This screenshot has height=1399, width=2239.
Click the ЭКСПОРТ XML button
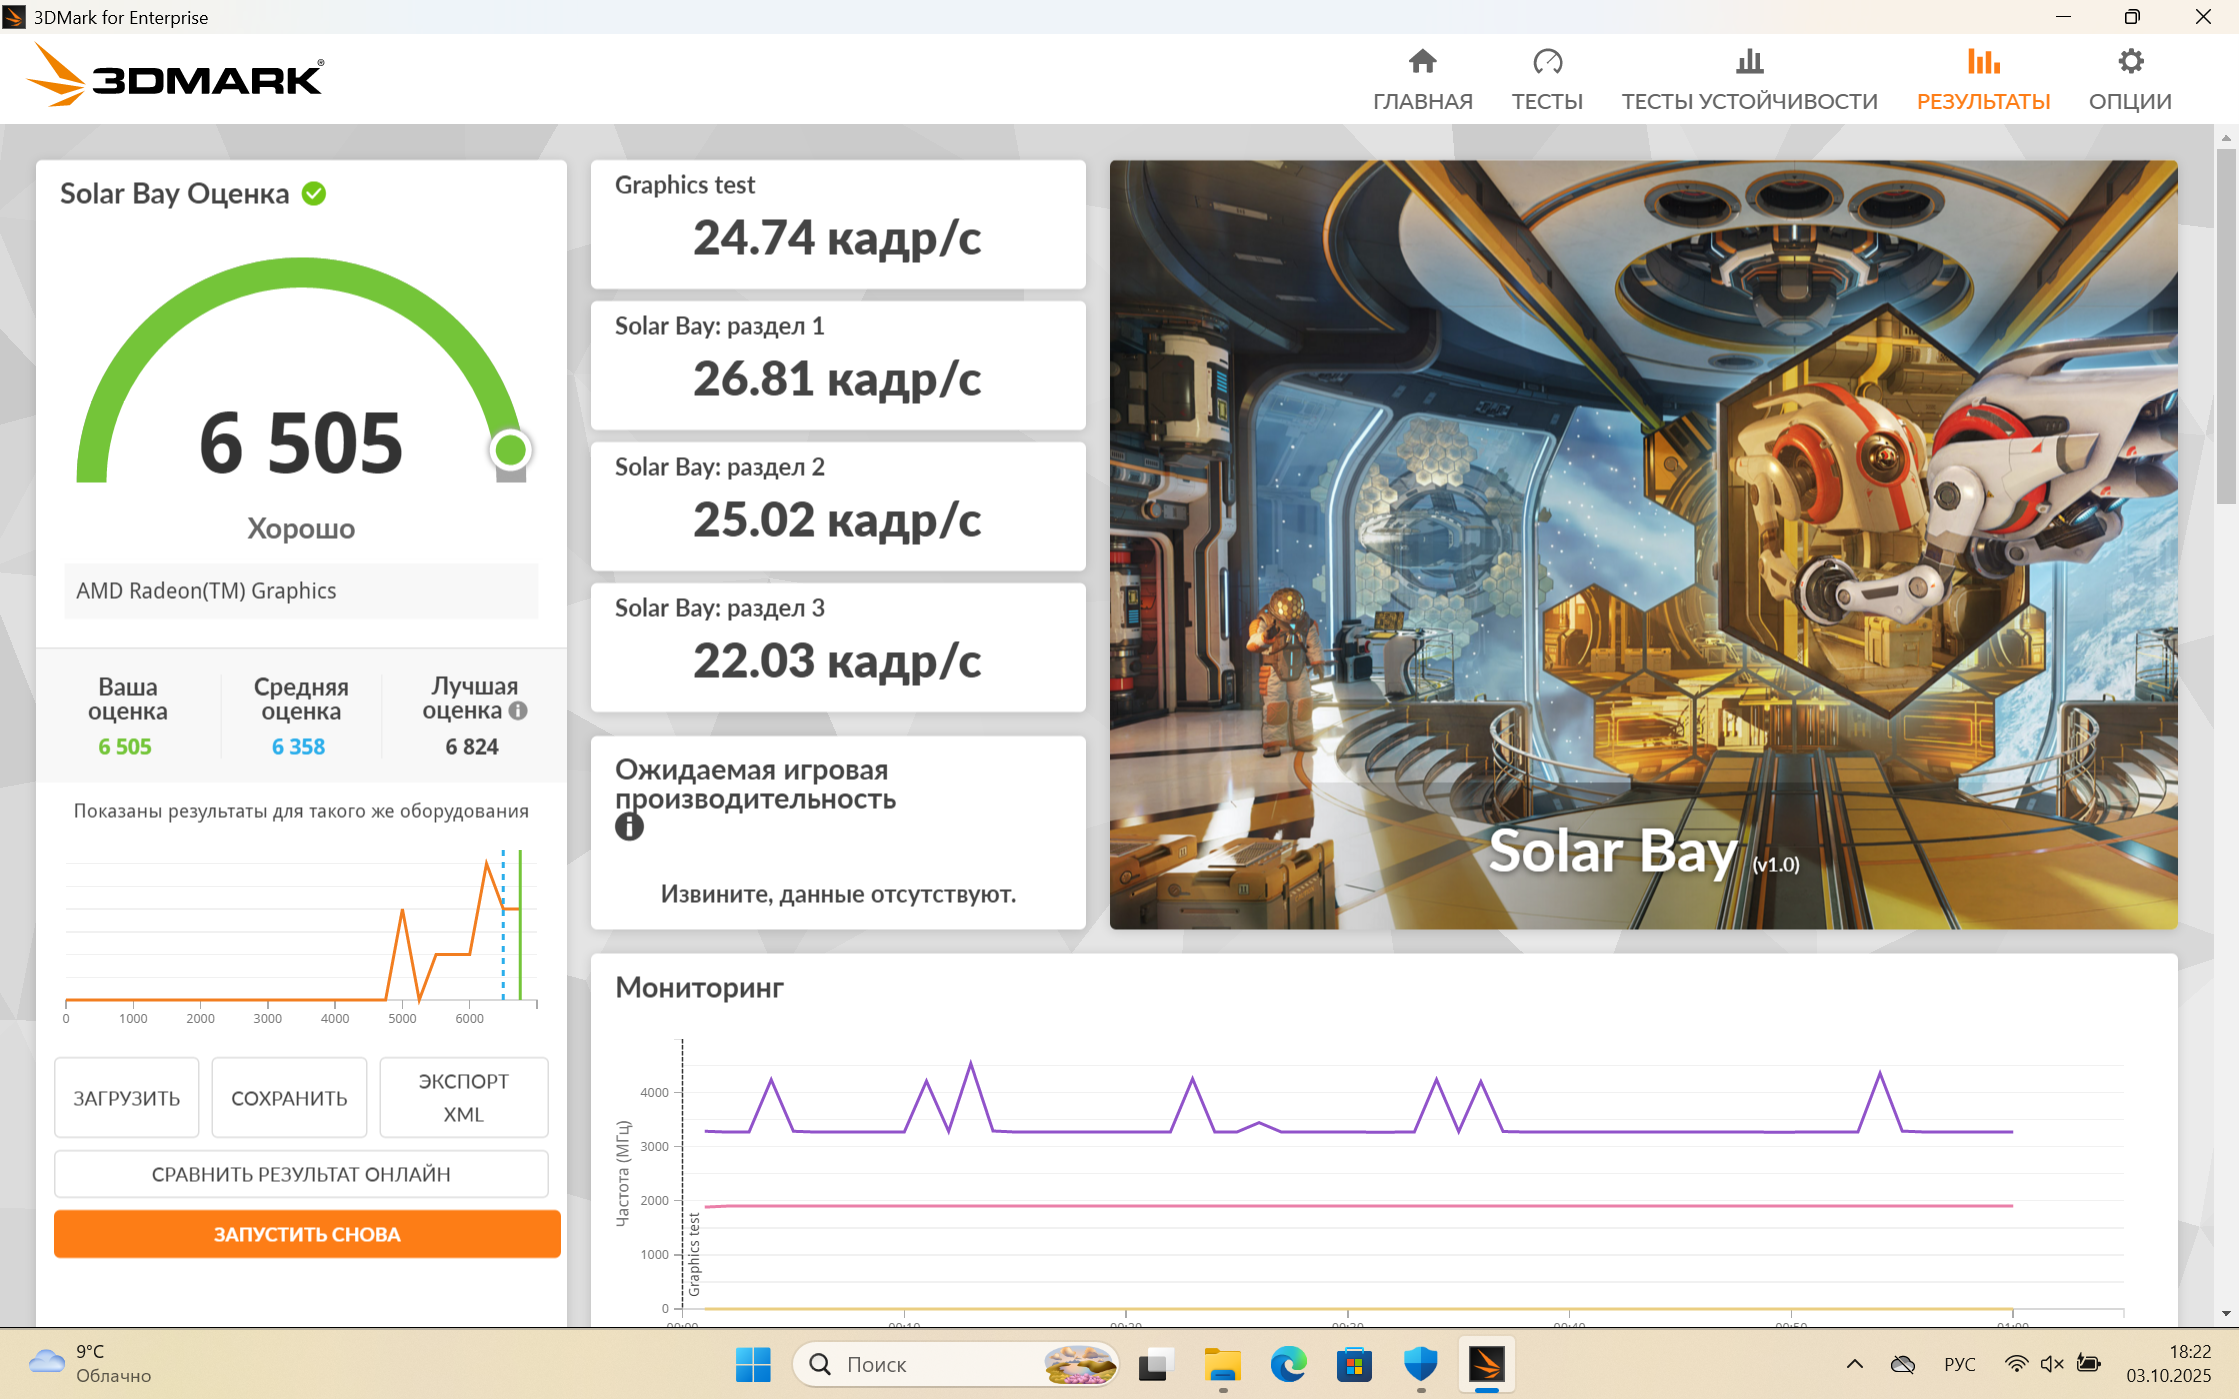463,1097
